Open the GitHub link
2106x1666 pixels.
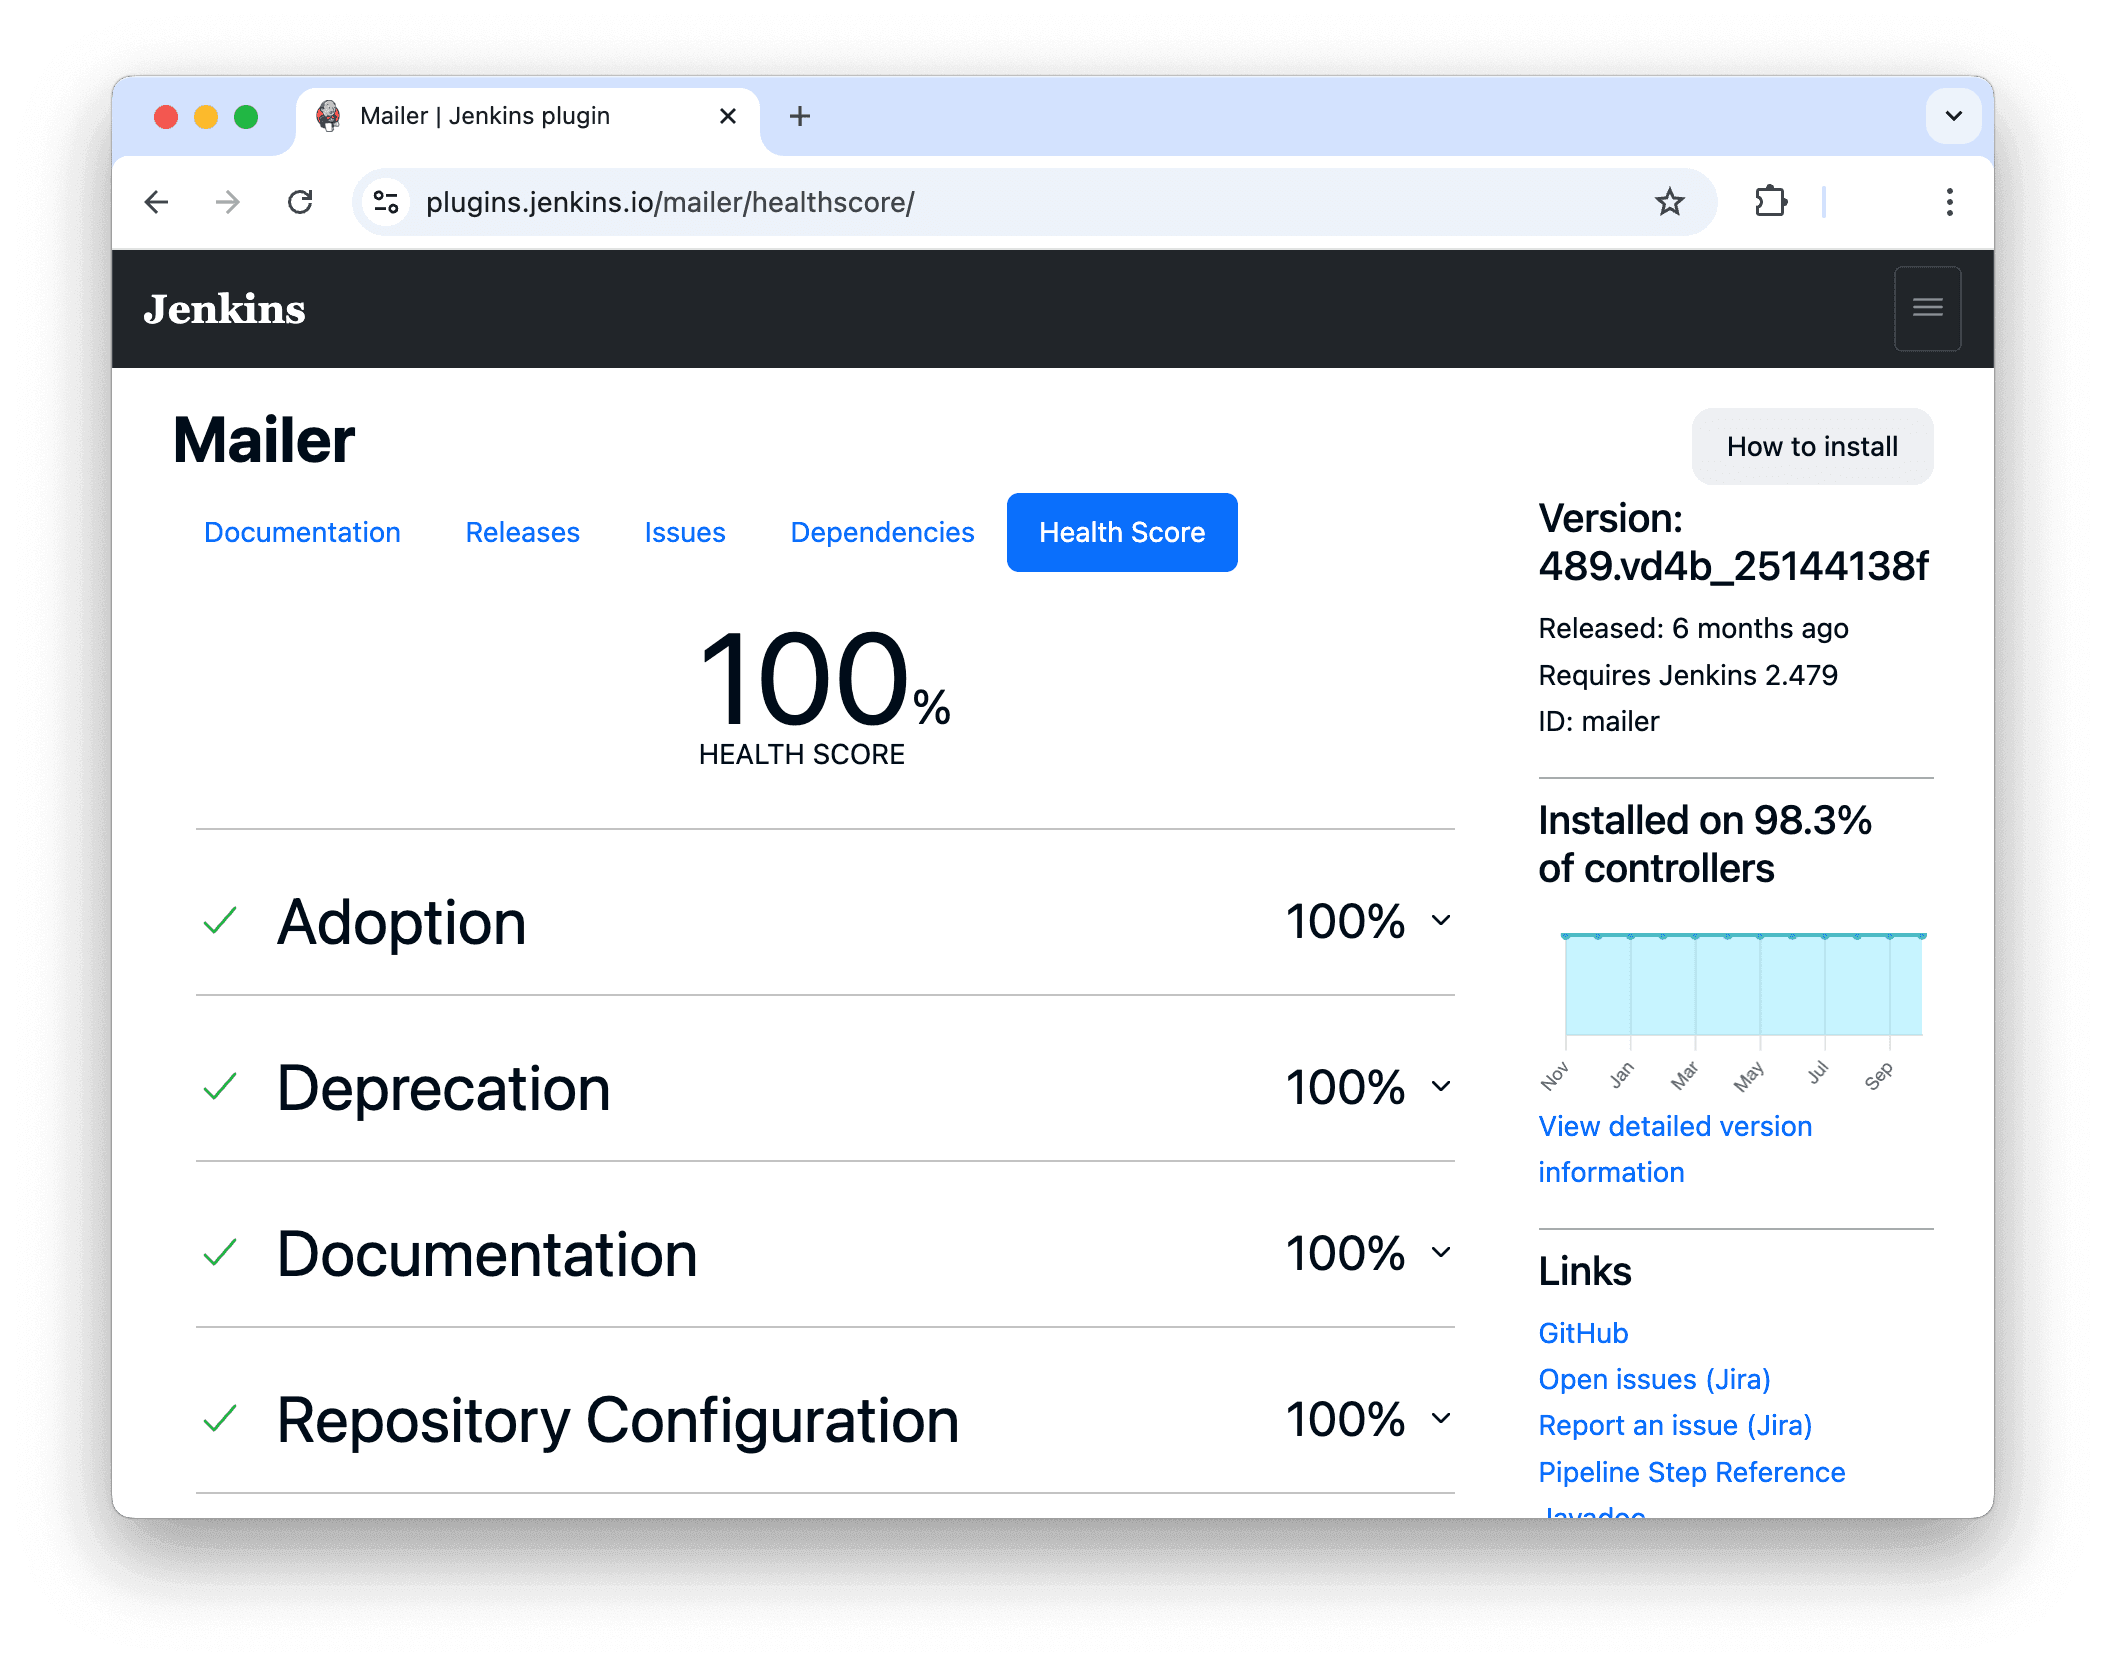1582,1332
